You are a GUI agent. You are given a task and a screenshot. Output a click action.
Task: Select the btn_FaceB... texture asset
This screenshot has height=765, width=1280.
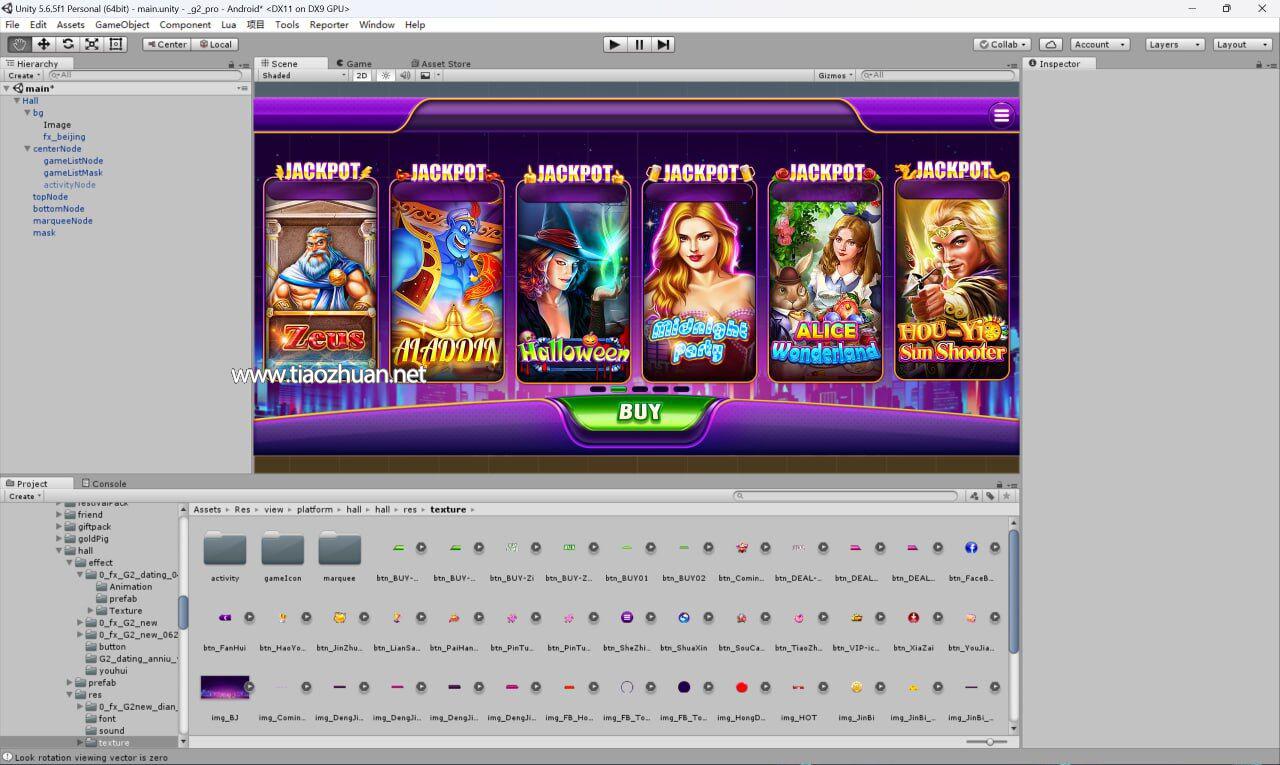click(971, 556)
